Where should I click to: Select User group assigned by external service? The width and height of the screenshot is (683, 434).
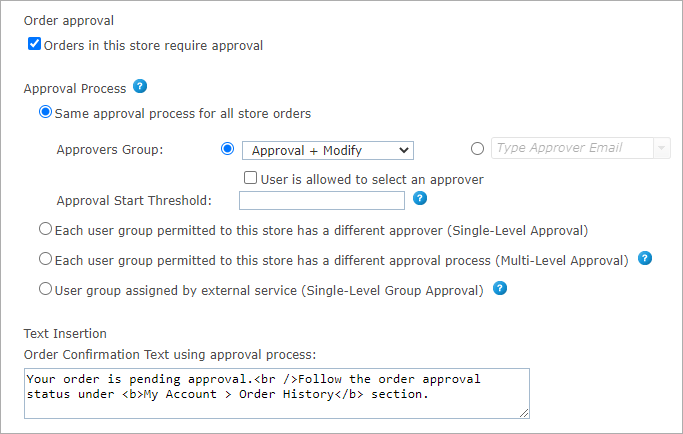45,289
